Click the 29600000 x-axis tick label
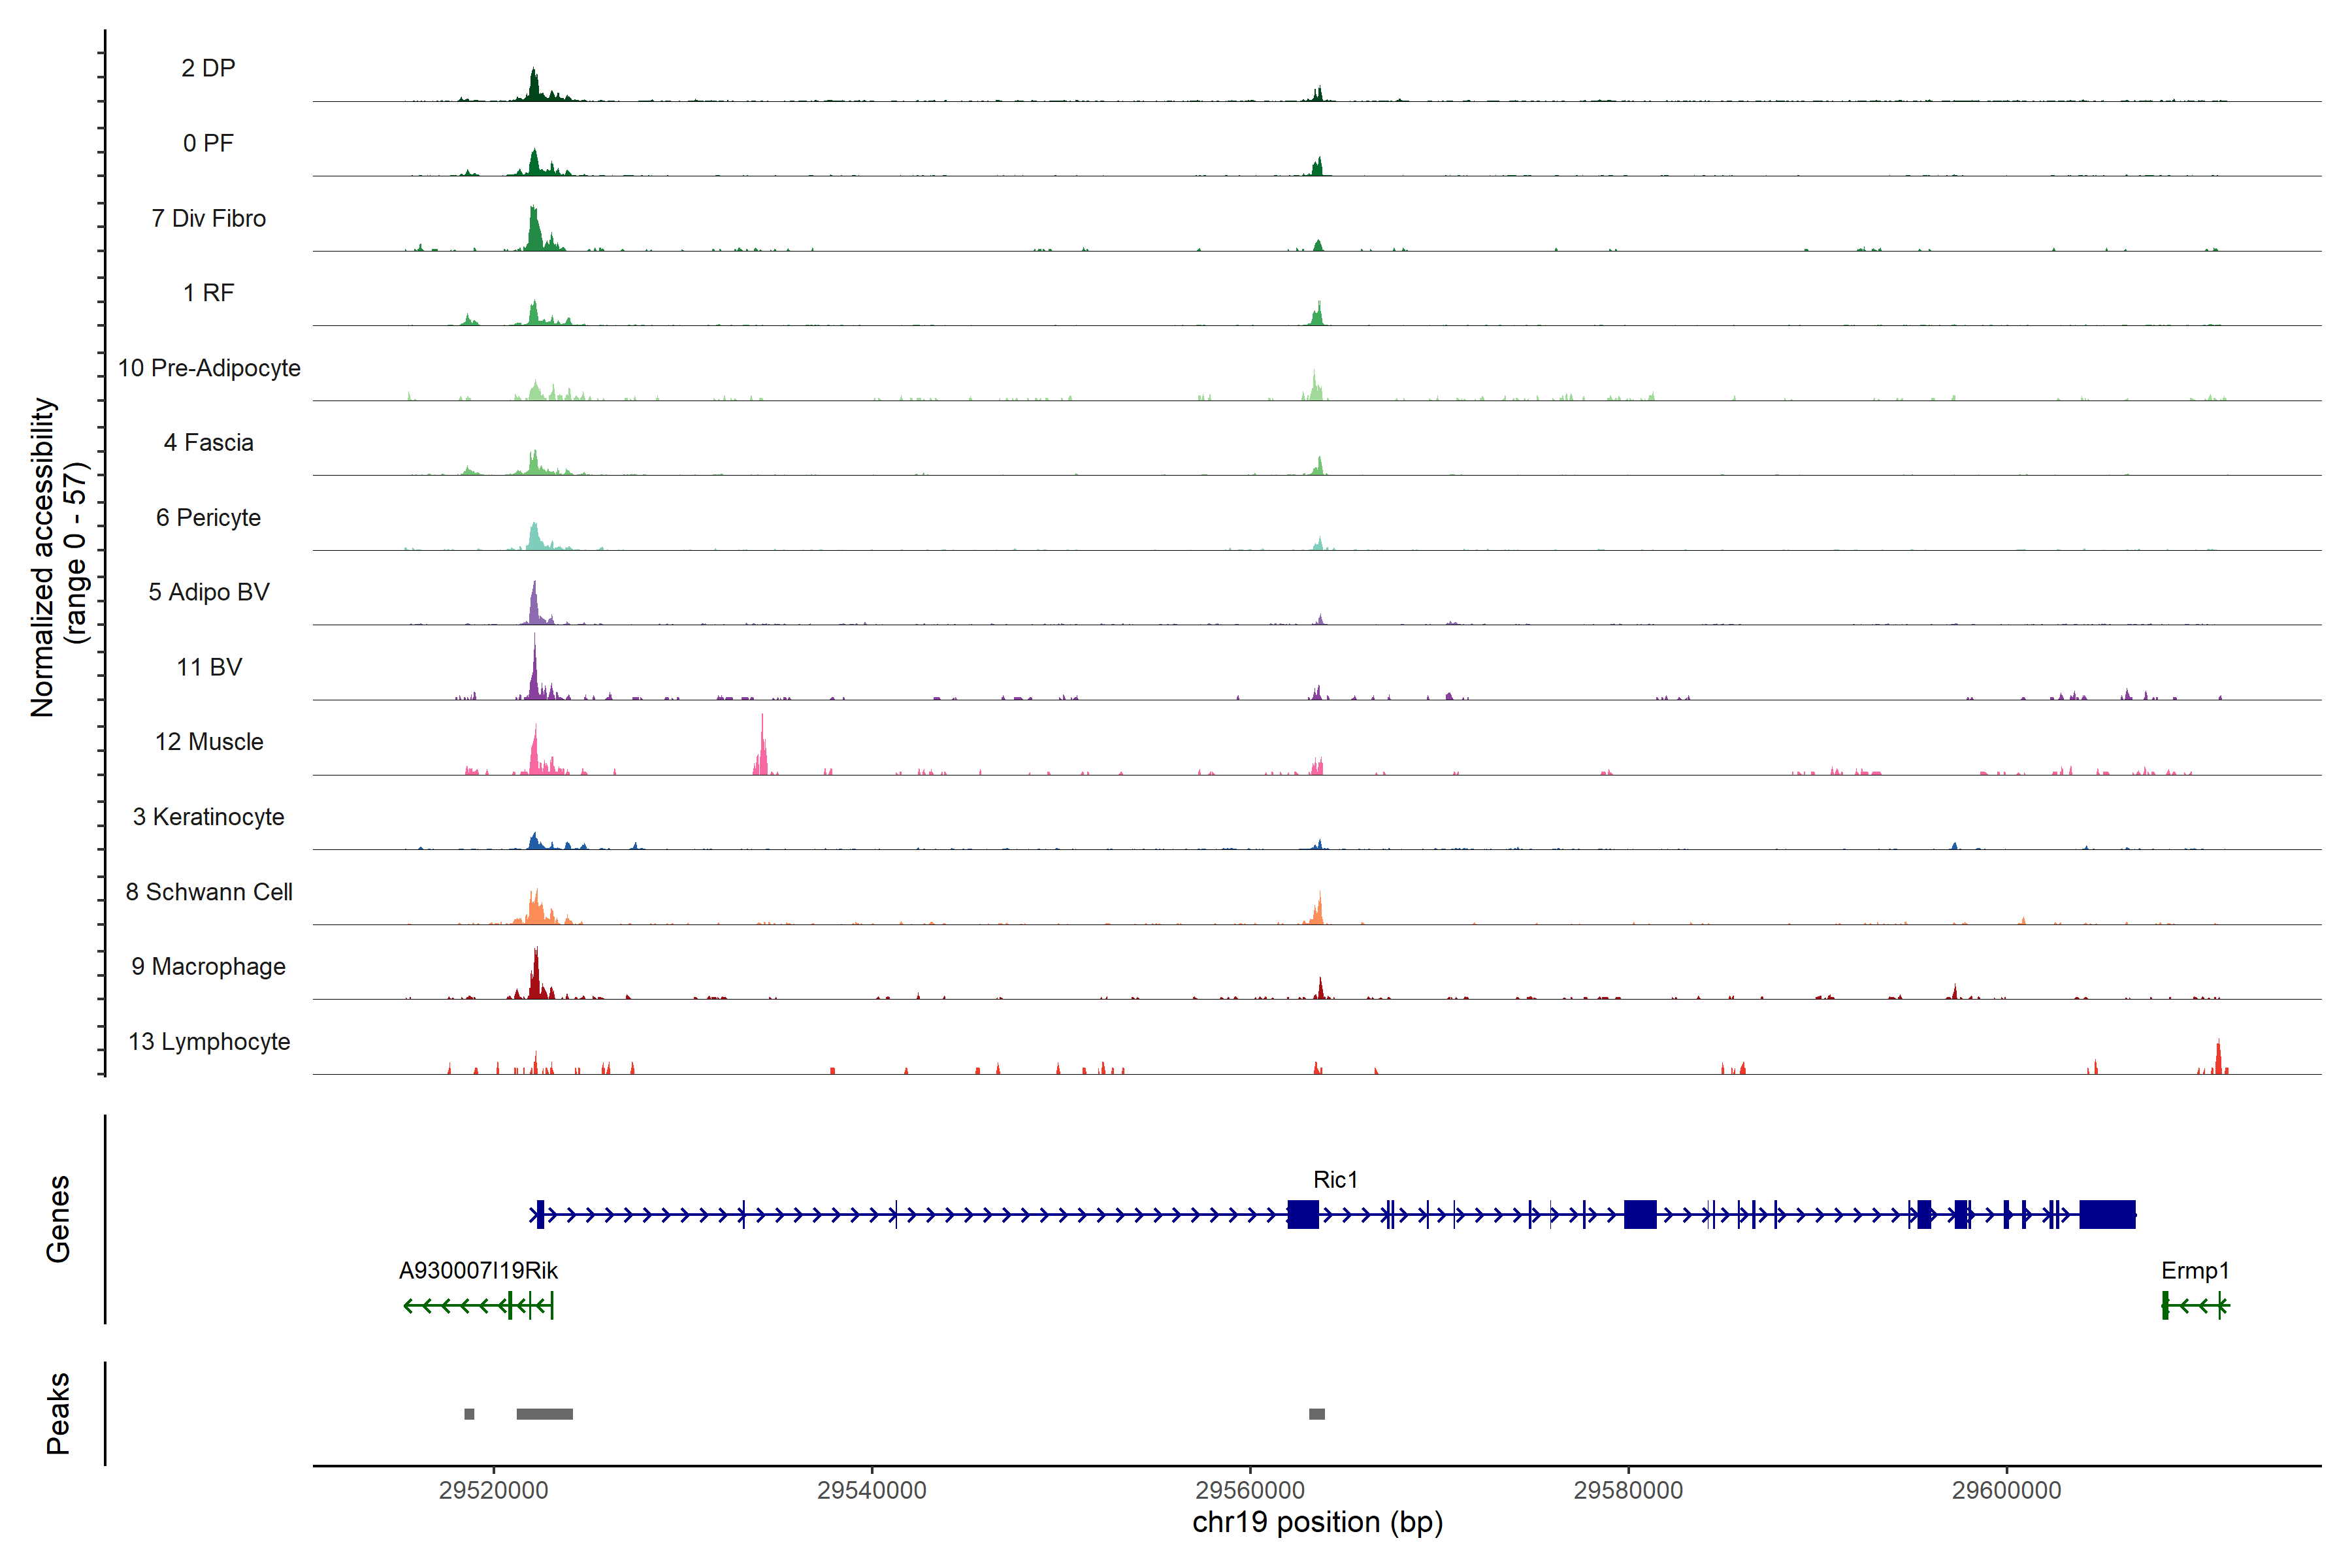This screenshot has height=1568, width=2352. (2006, 1490)
